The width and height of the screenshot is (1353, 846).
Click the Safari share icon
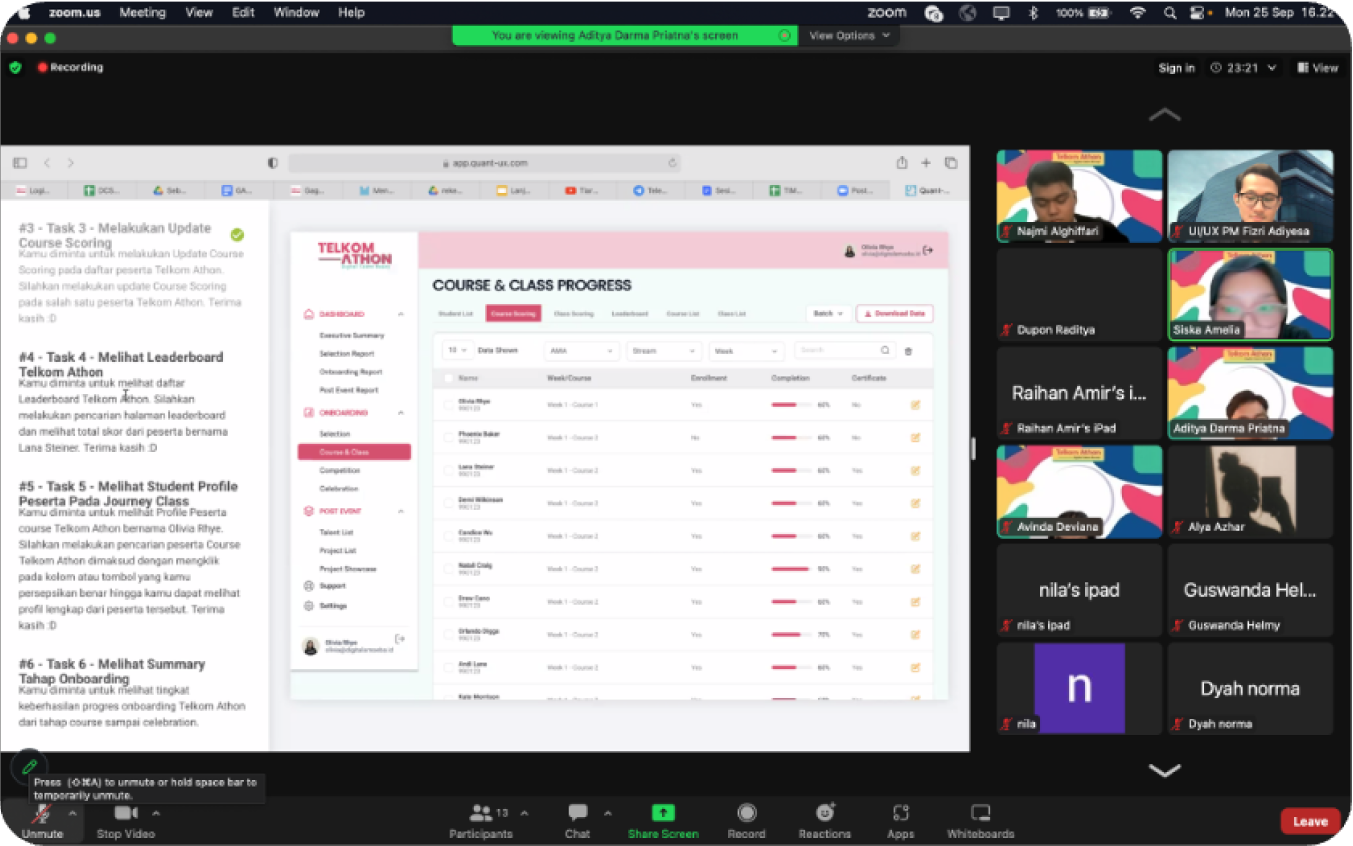click(902, 163)
